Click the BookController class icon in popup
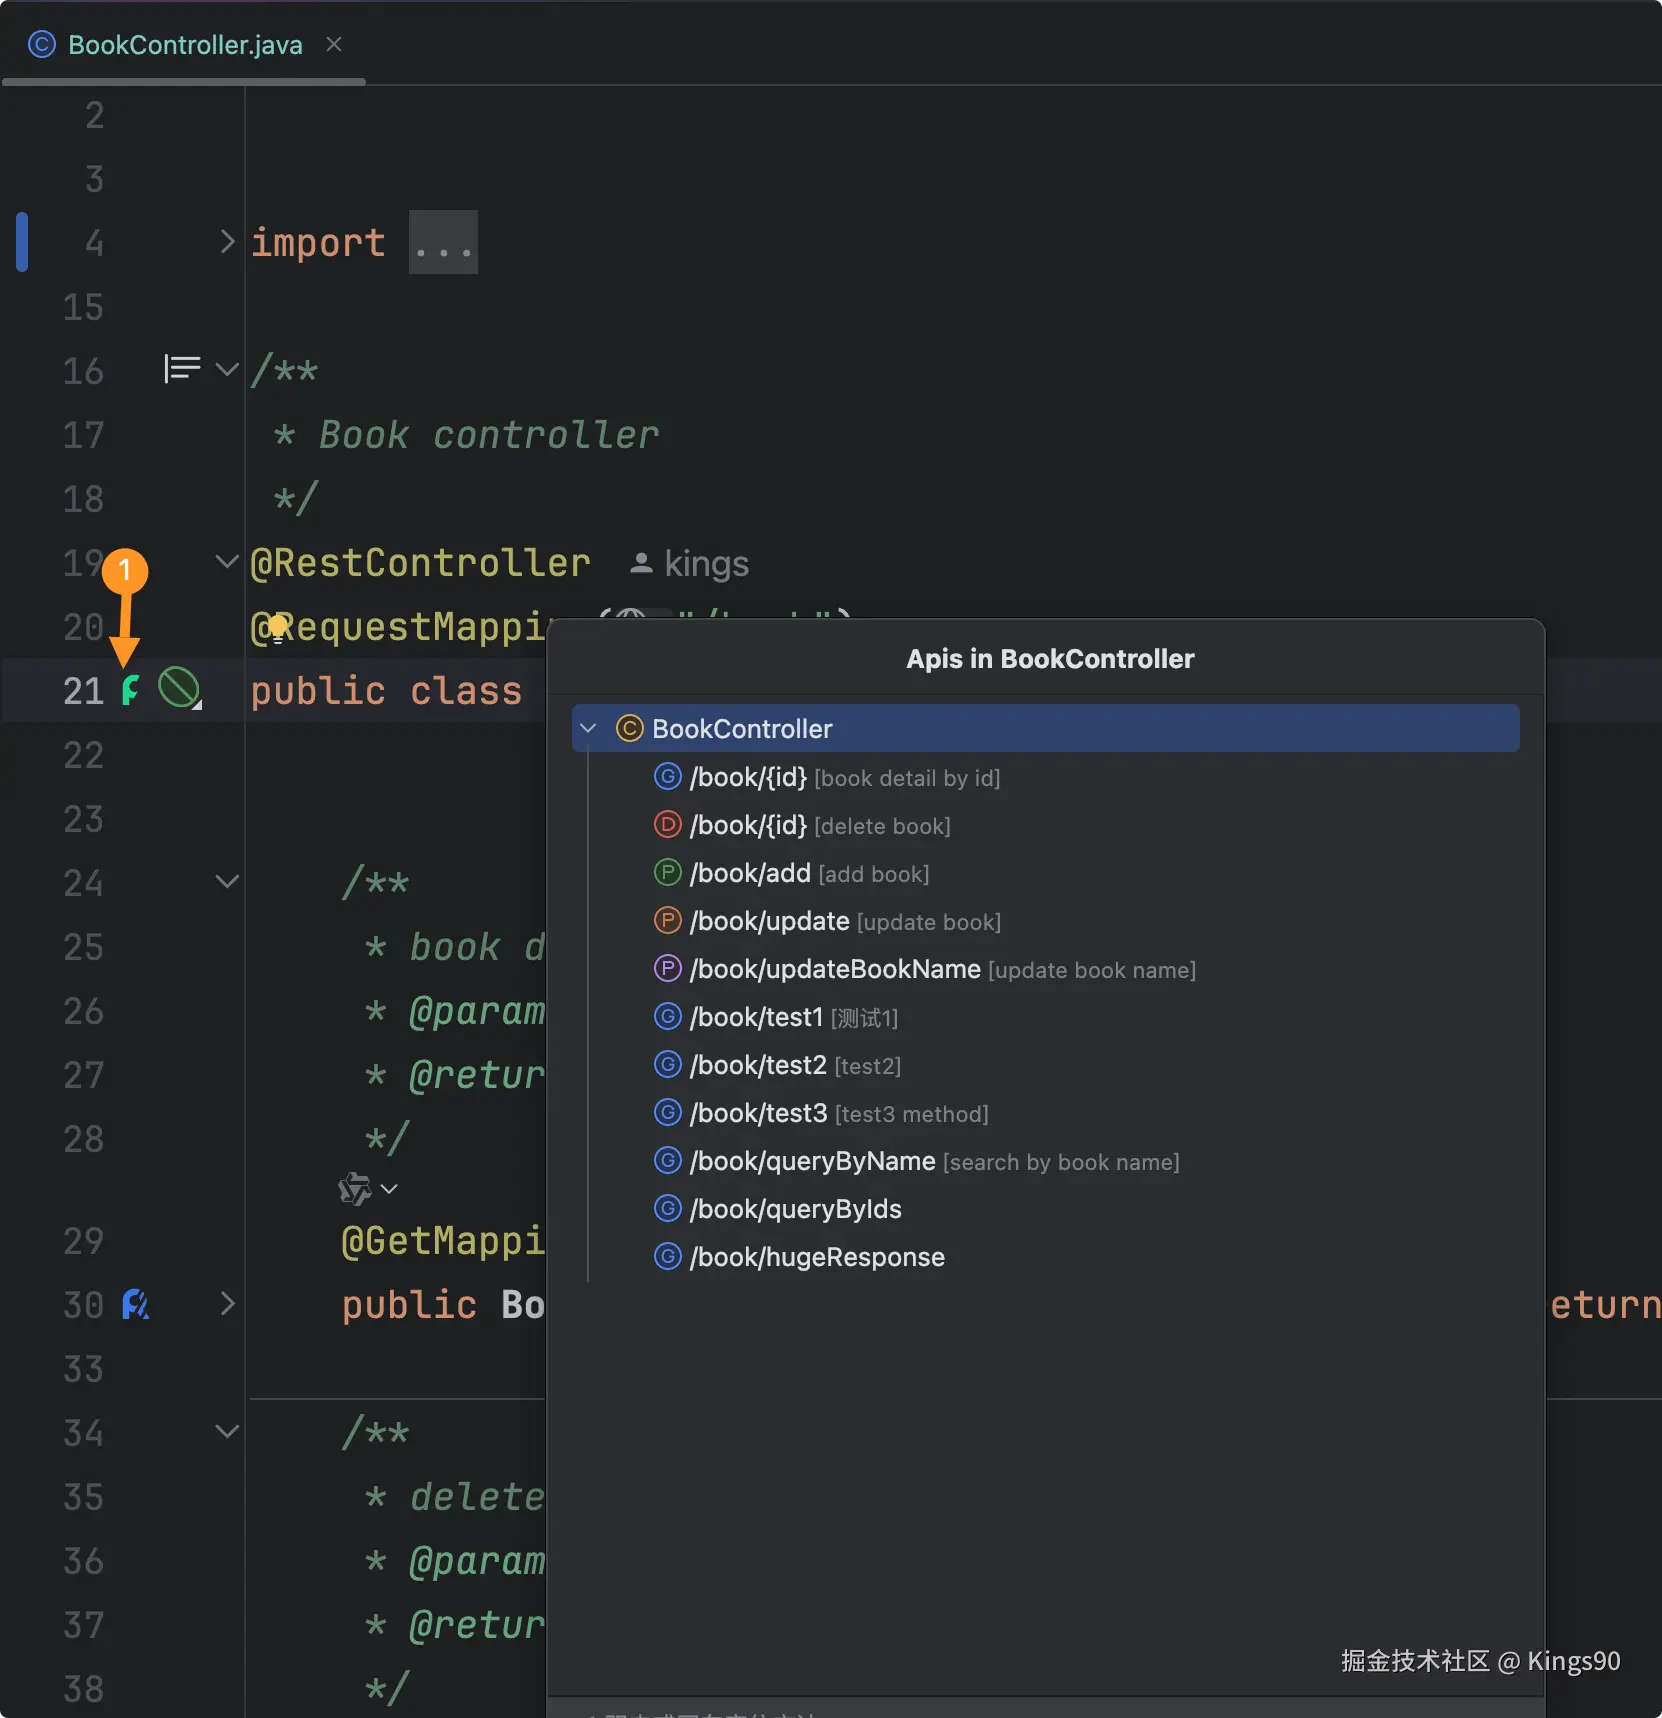 point(629,729)
